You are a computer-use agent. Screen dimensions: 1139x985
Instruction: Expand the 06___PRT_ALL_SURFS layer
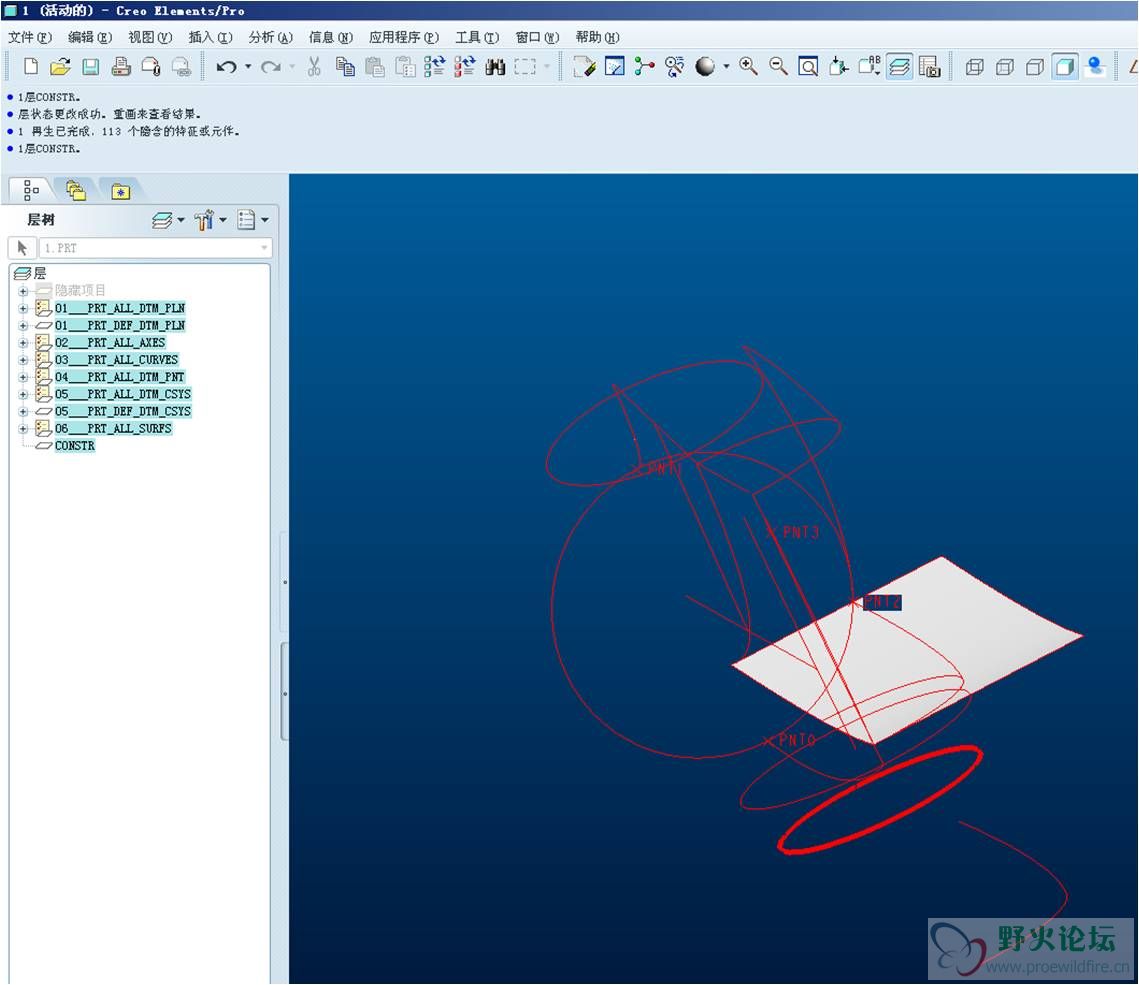click(23, 429)
